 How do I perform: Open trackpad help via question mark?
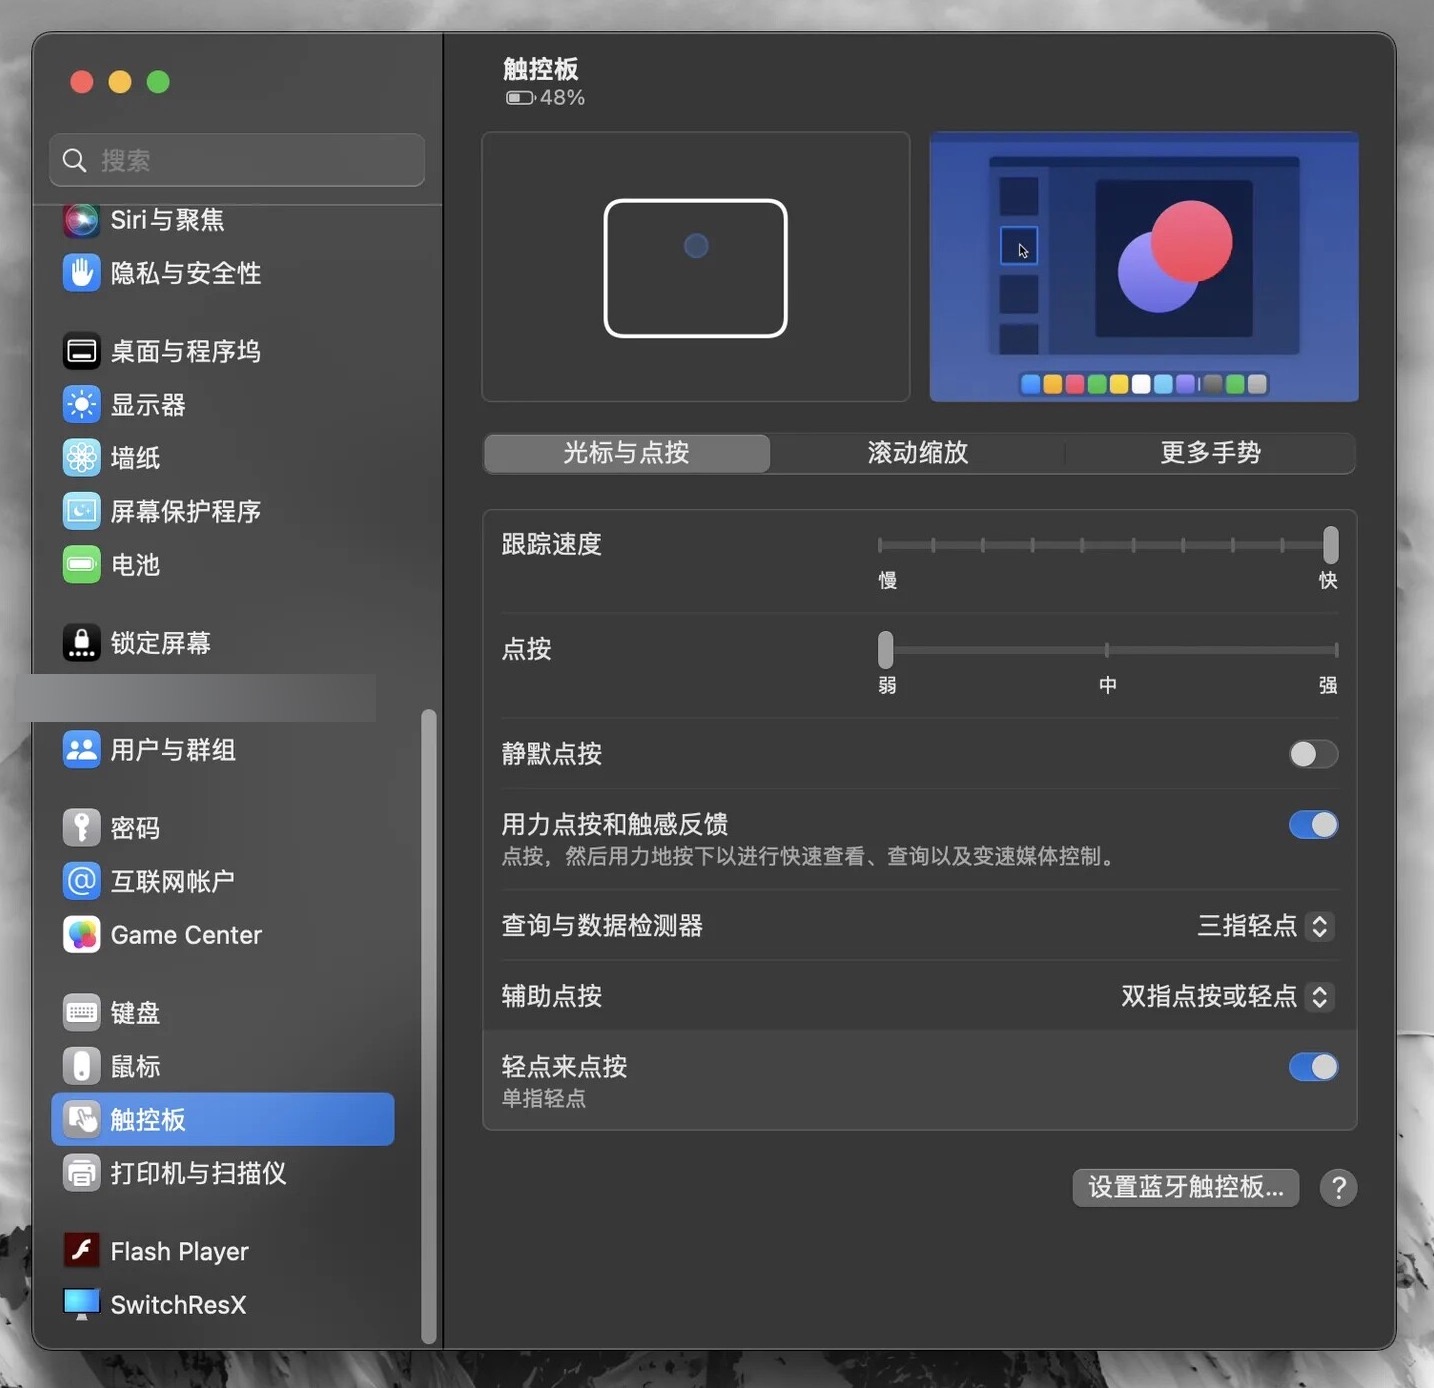1339,1188
